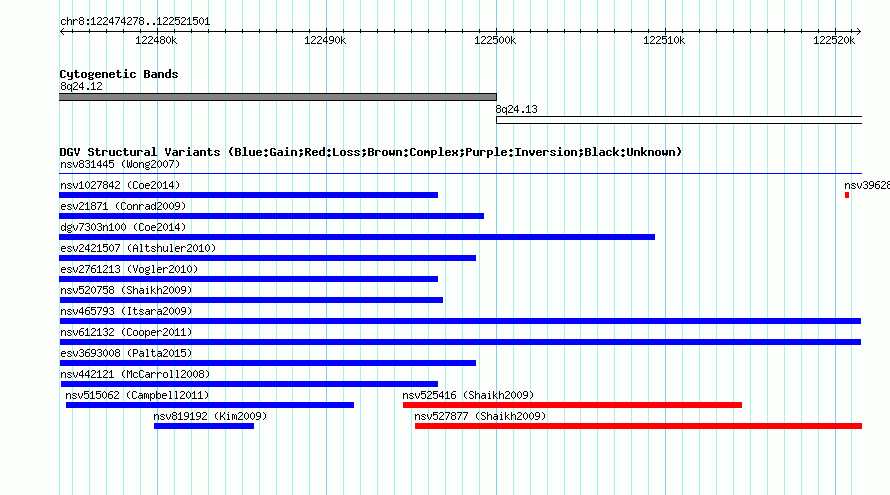
Task: Click the 8q24.12 band label
Action: click(x=81, y=87)
